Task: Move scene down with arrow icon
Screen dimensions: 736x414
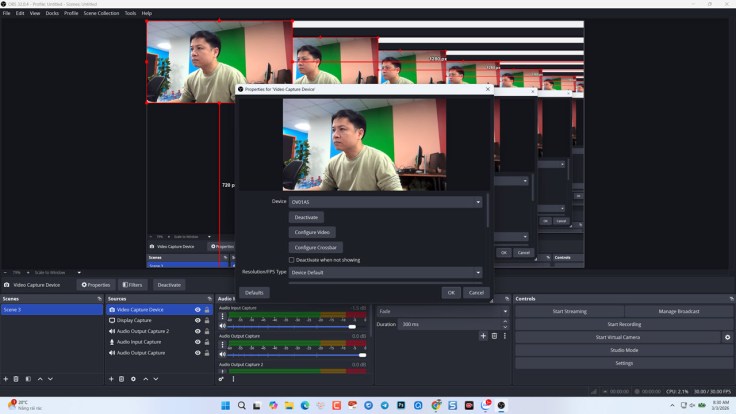Action: [x=50, y=379]
